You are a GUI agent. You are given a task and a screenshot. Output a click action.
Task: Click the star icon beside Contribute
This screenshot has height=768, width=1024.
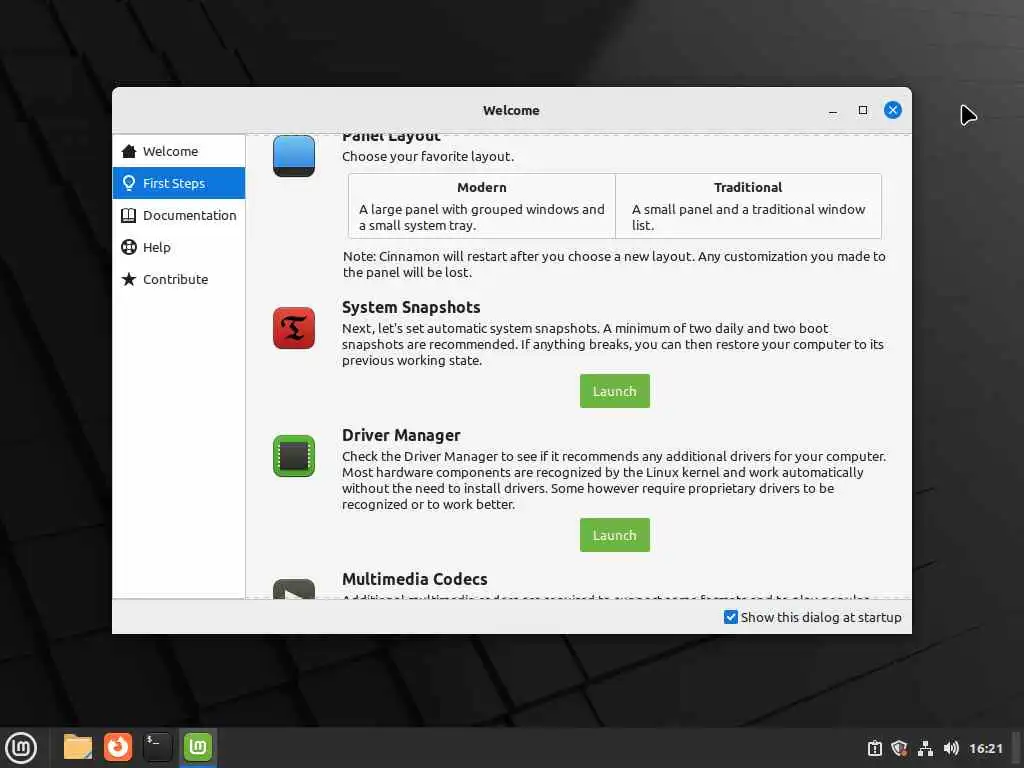129,279
